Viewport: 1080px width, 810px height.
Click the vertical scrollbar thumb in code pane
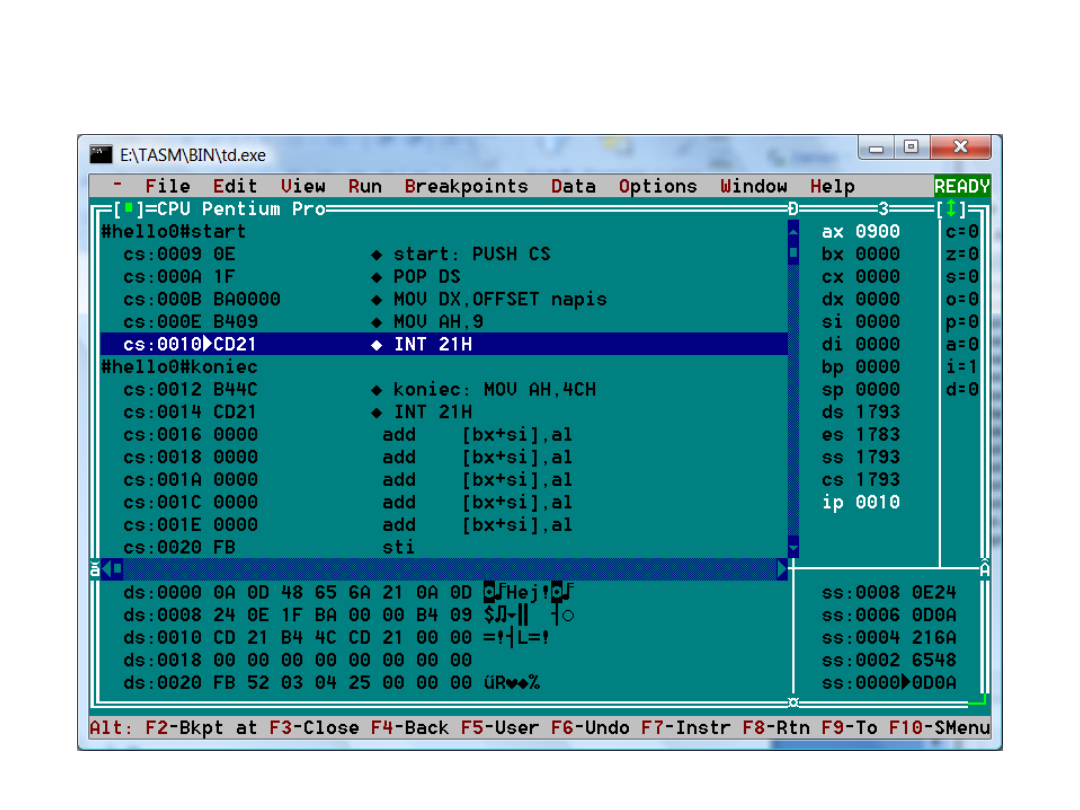coord(793,254)
